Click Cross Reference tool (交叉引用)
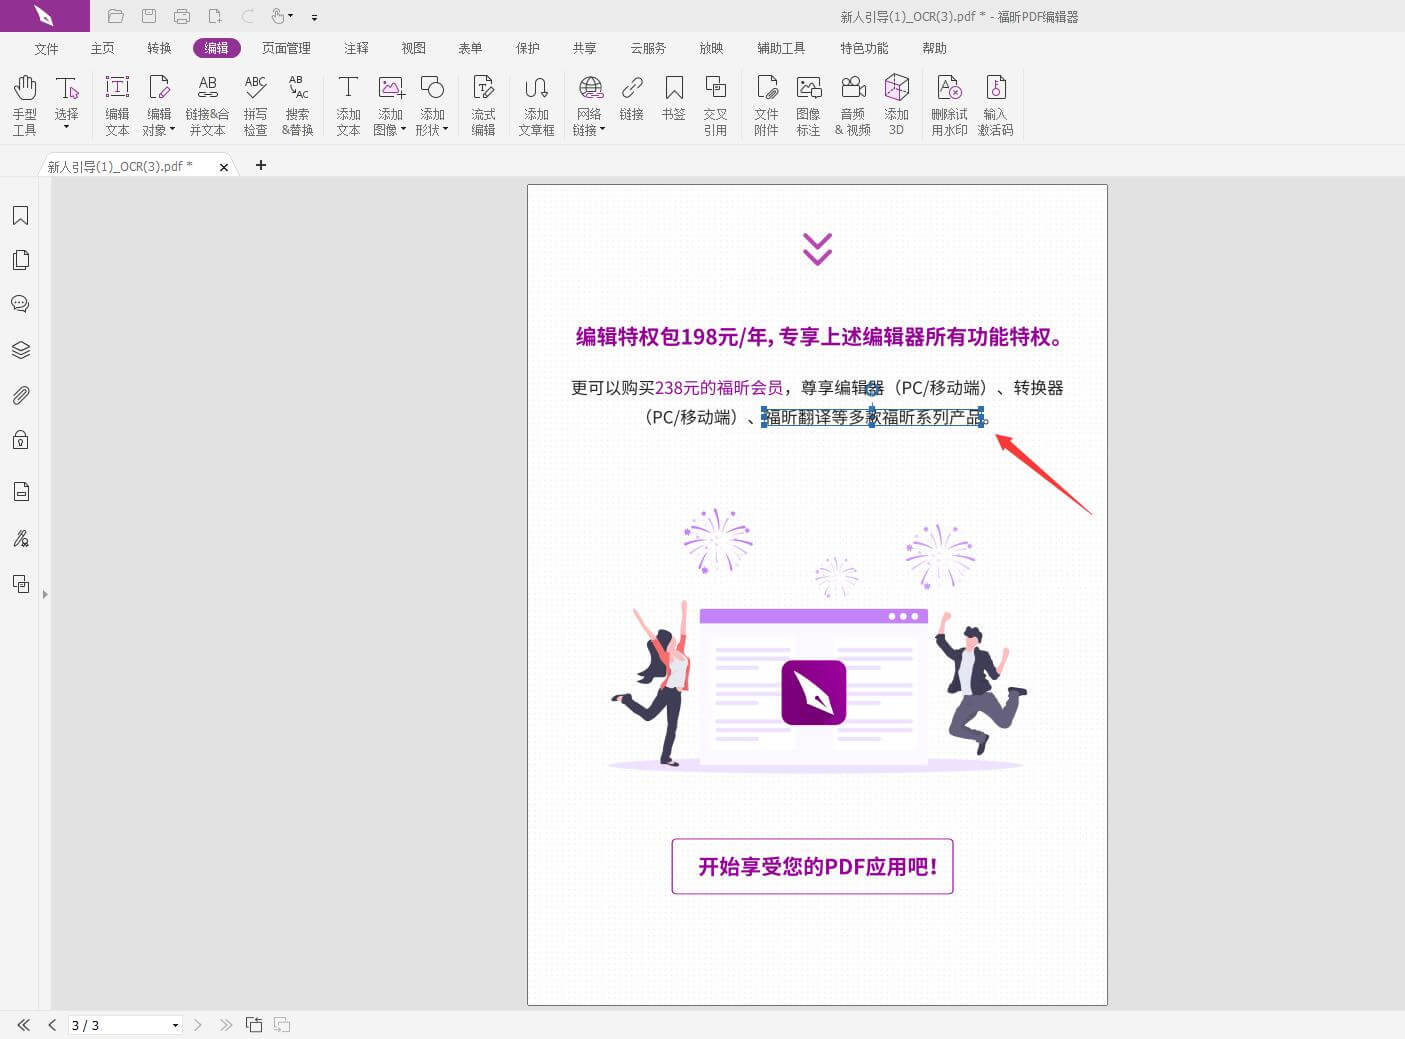Viewport: 1405px width, 1039px height. tap(715, 104)
